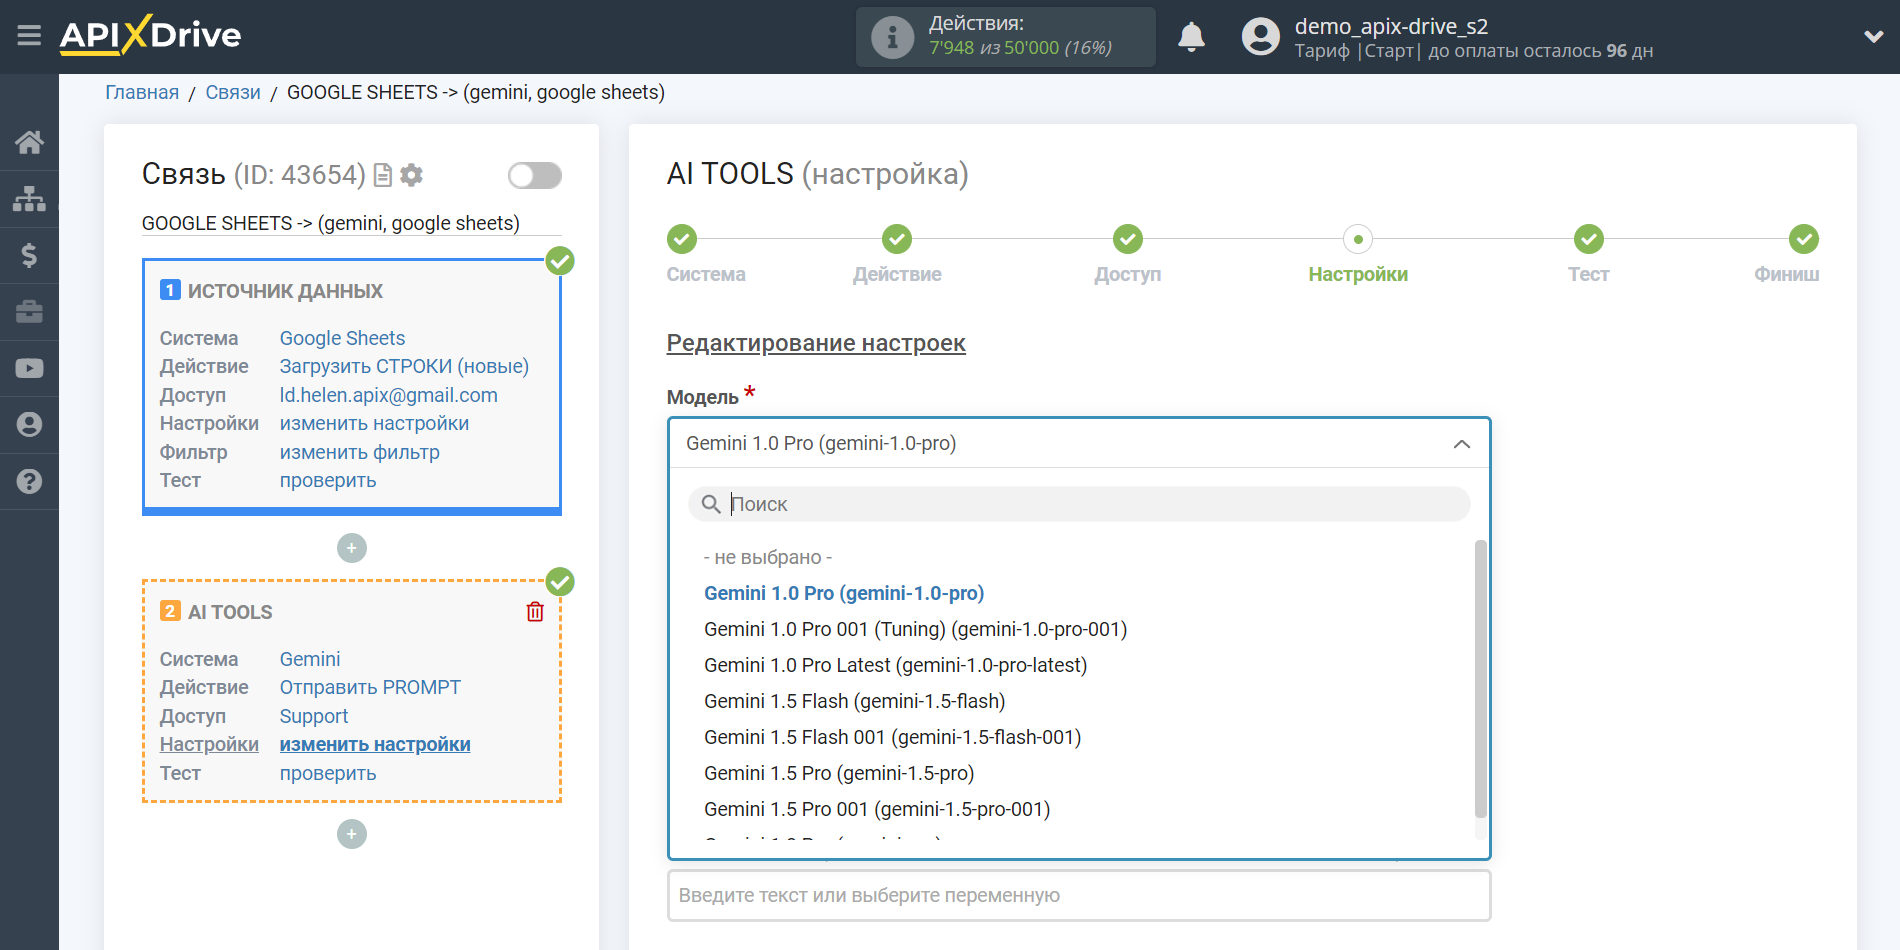Viewport: 1900px width, 950px height.
Task: Click the Support access link
Action: tap(314, 716)
